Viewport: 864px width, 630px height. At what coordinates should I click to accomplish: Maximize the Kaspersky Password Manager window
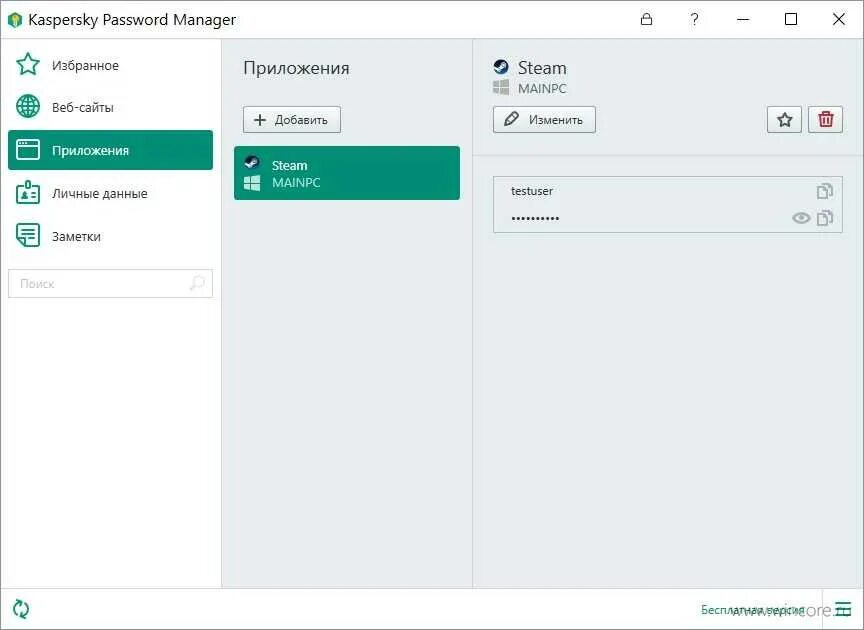pyautogui.click(x=791, y=19)
